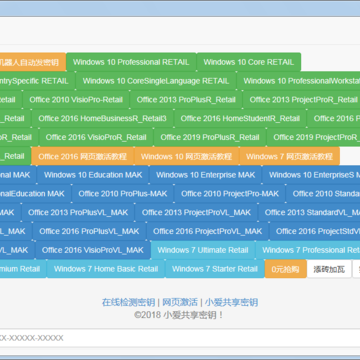Open Office 2016 VisioProVL_MAK button
The width and height of the screenshot is (360, 360).
(93, 250)
